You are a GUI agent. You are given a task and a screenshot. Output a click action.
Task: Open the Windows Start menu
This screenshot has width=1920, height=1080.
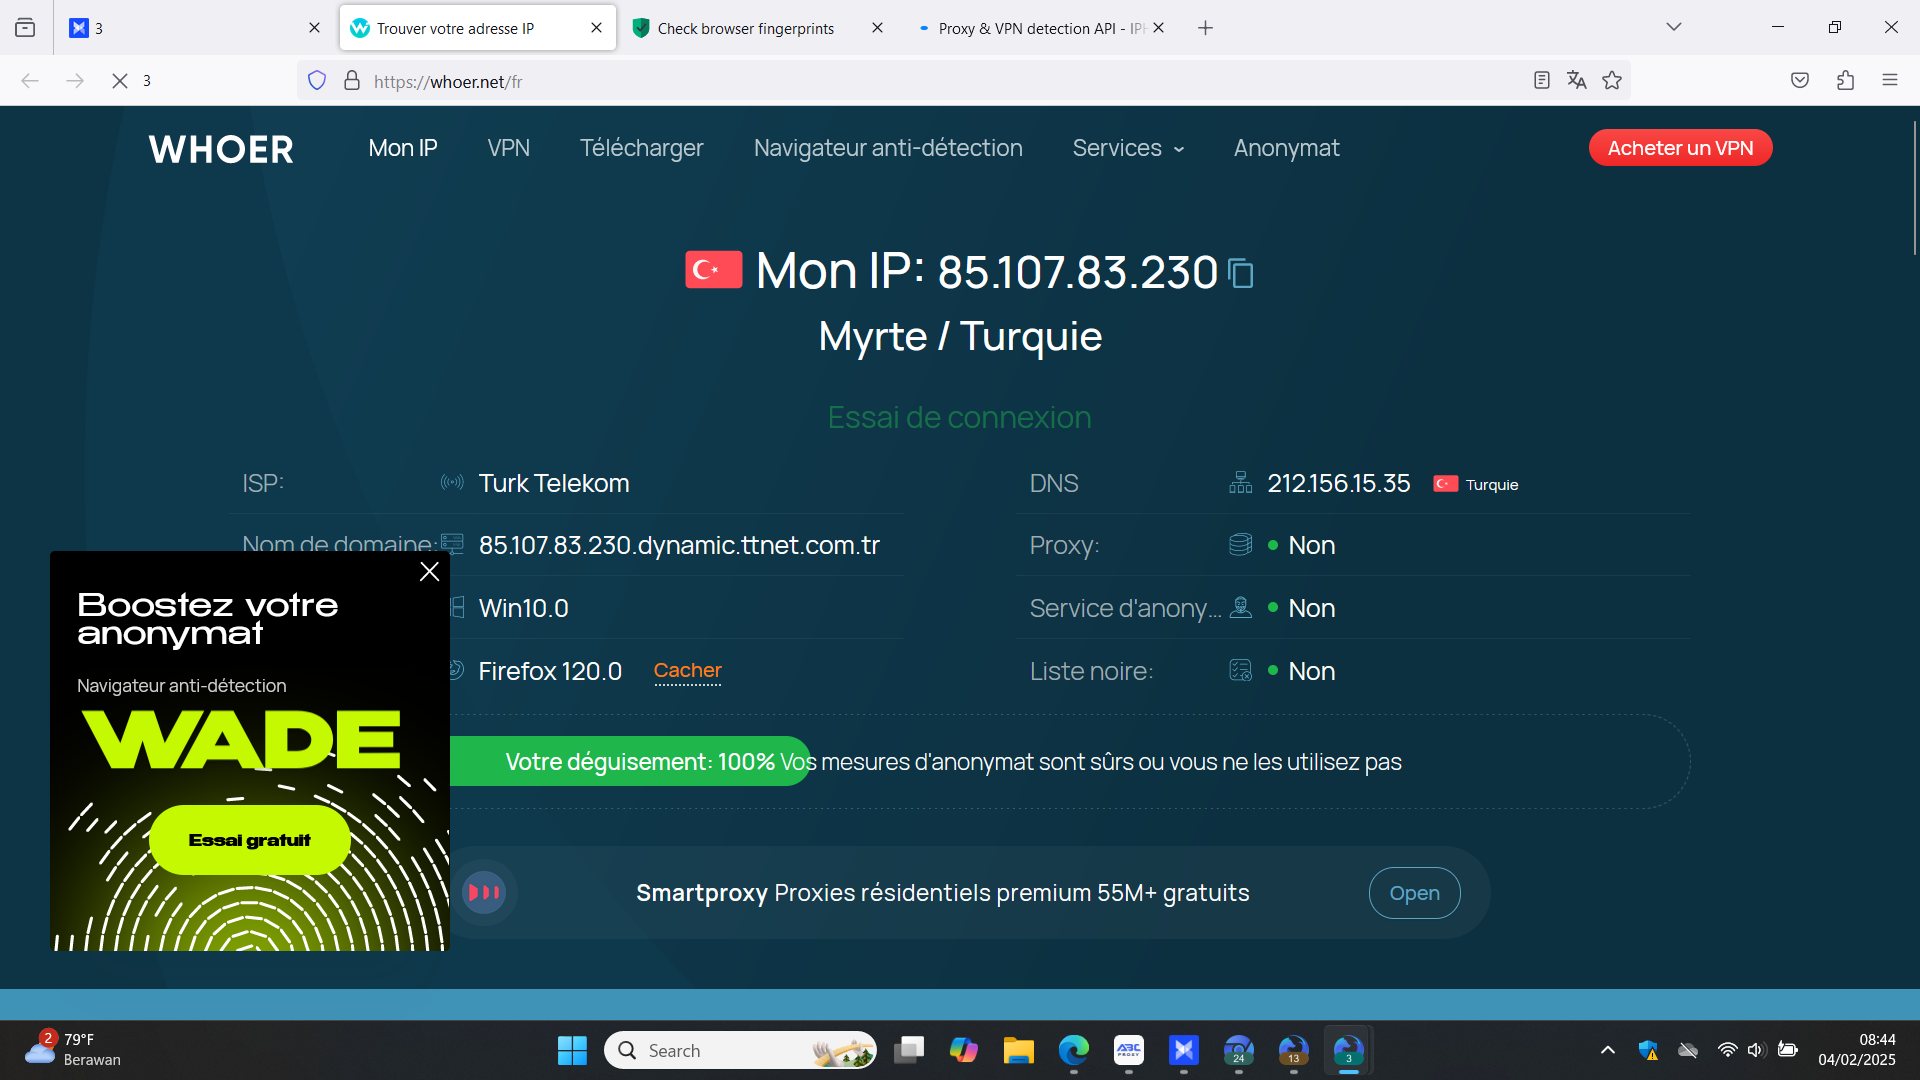pos(572,1050)
